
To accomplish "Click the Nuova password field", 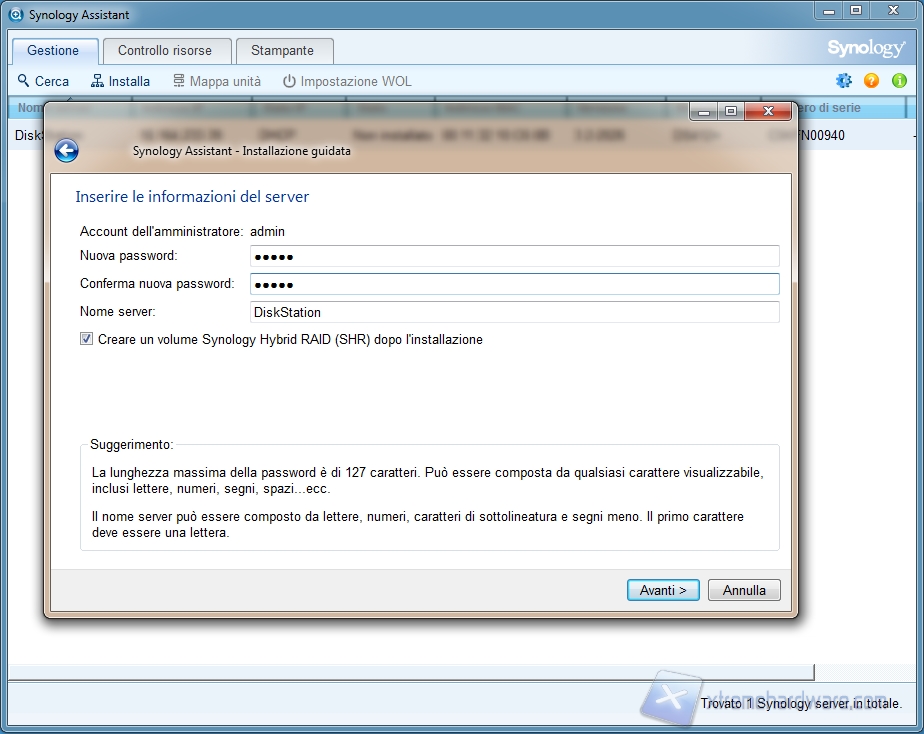I will tap(514, 257).
